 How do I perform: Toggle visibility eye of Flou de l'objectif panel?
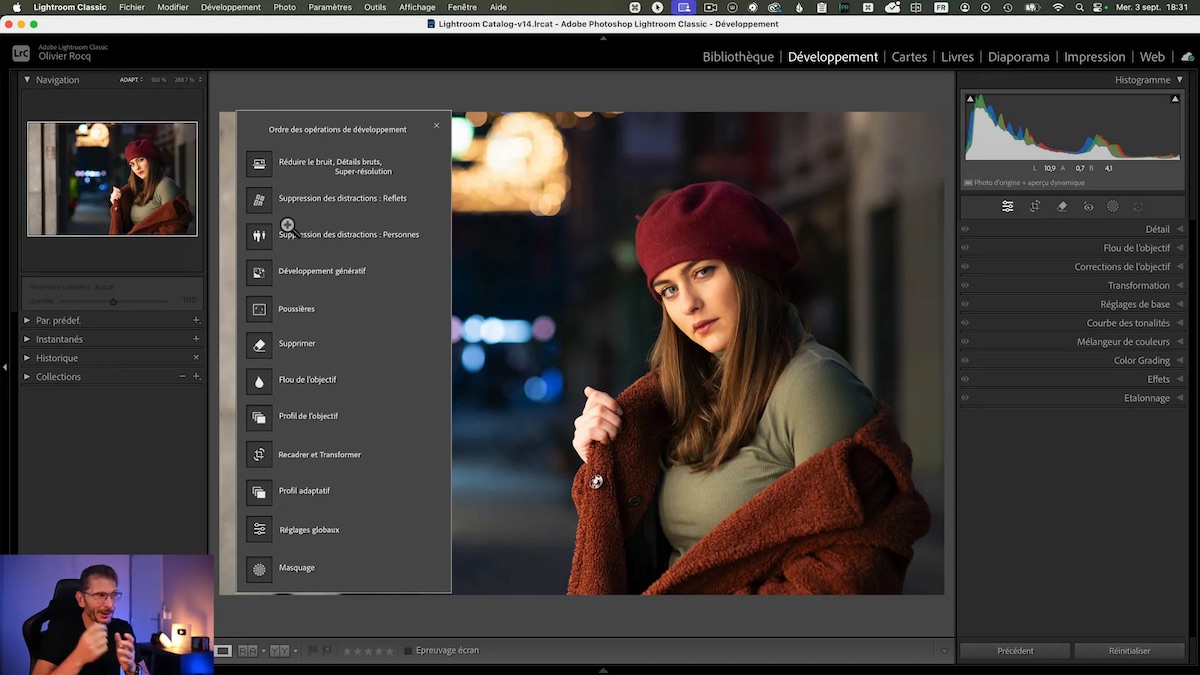[965, 248]
